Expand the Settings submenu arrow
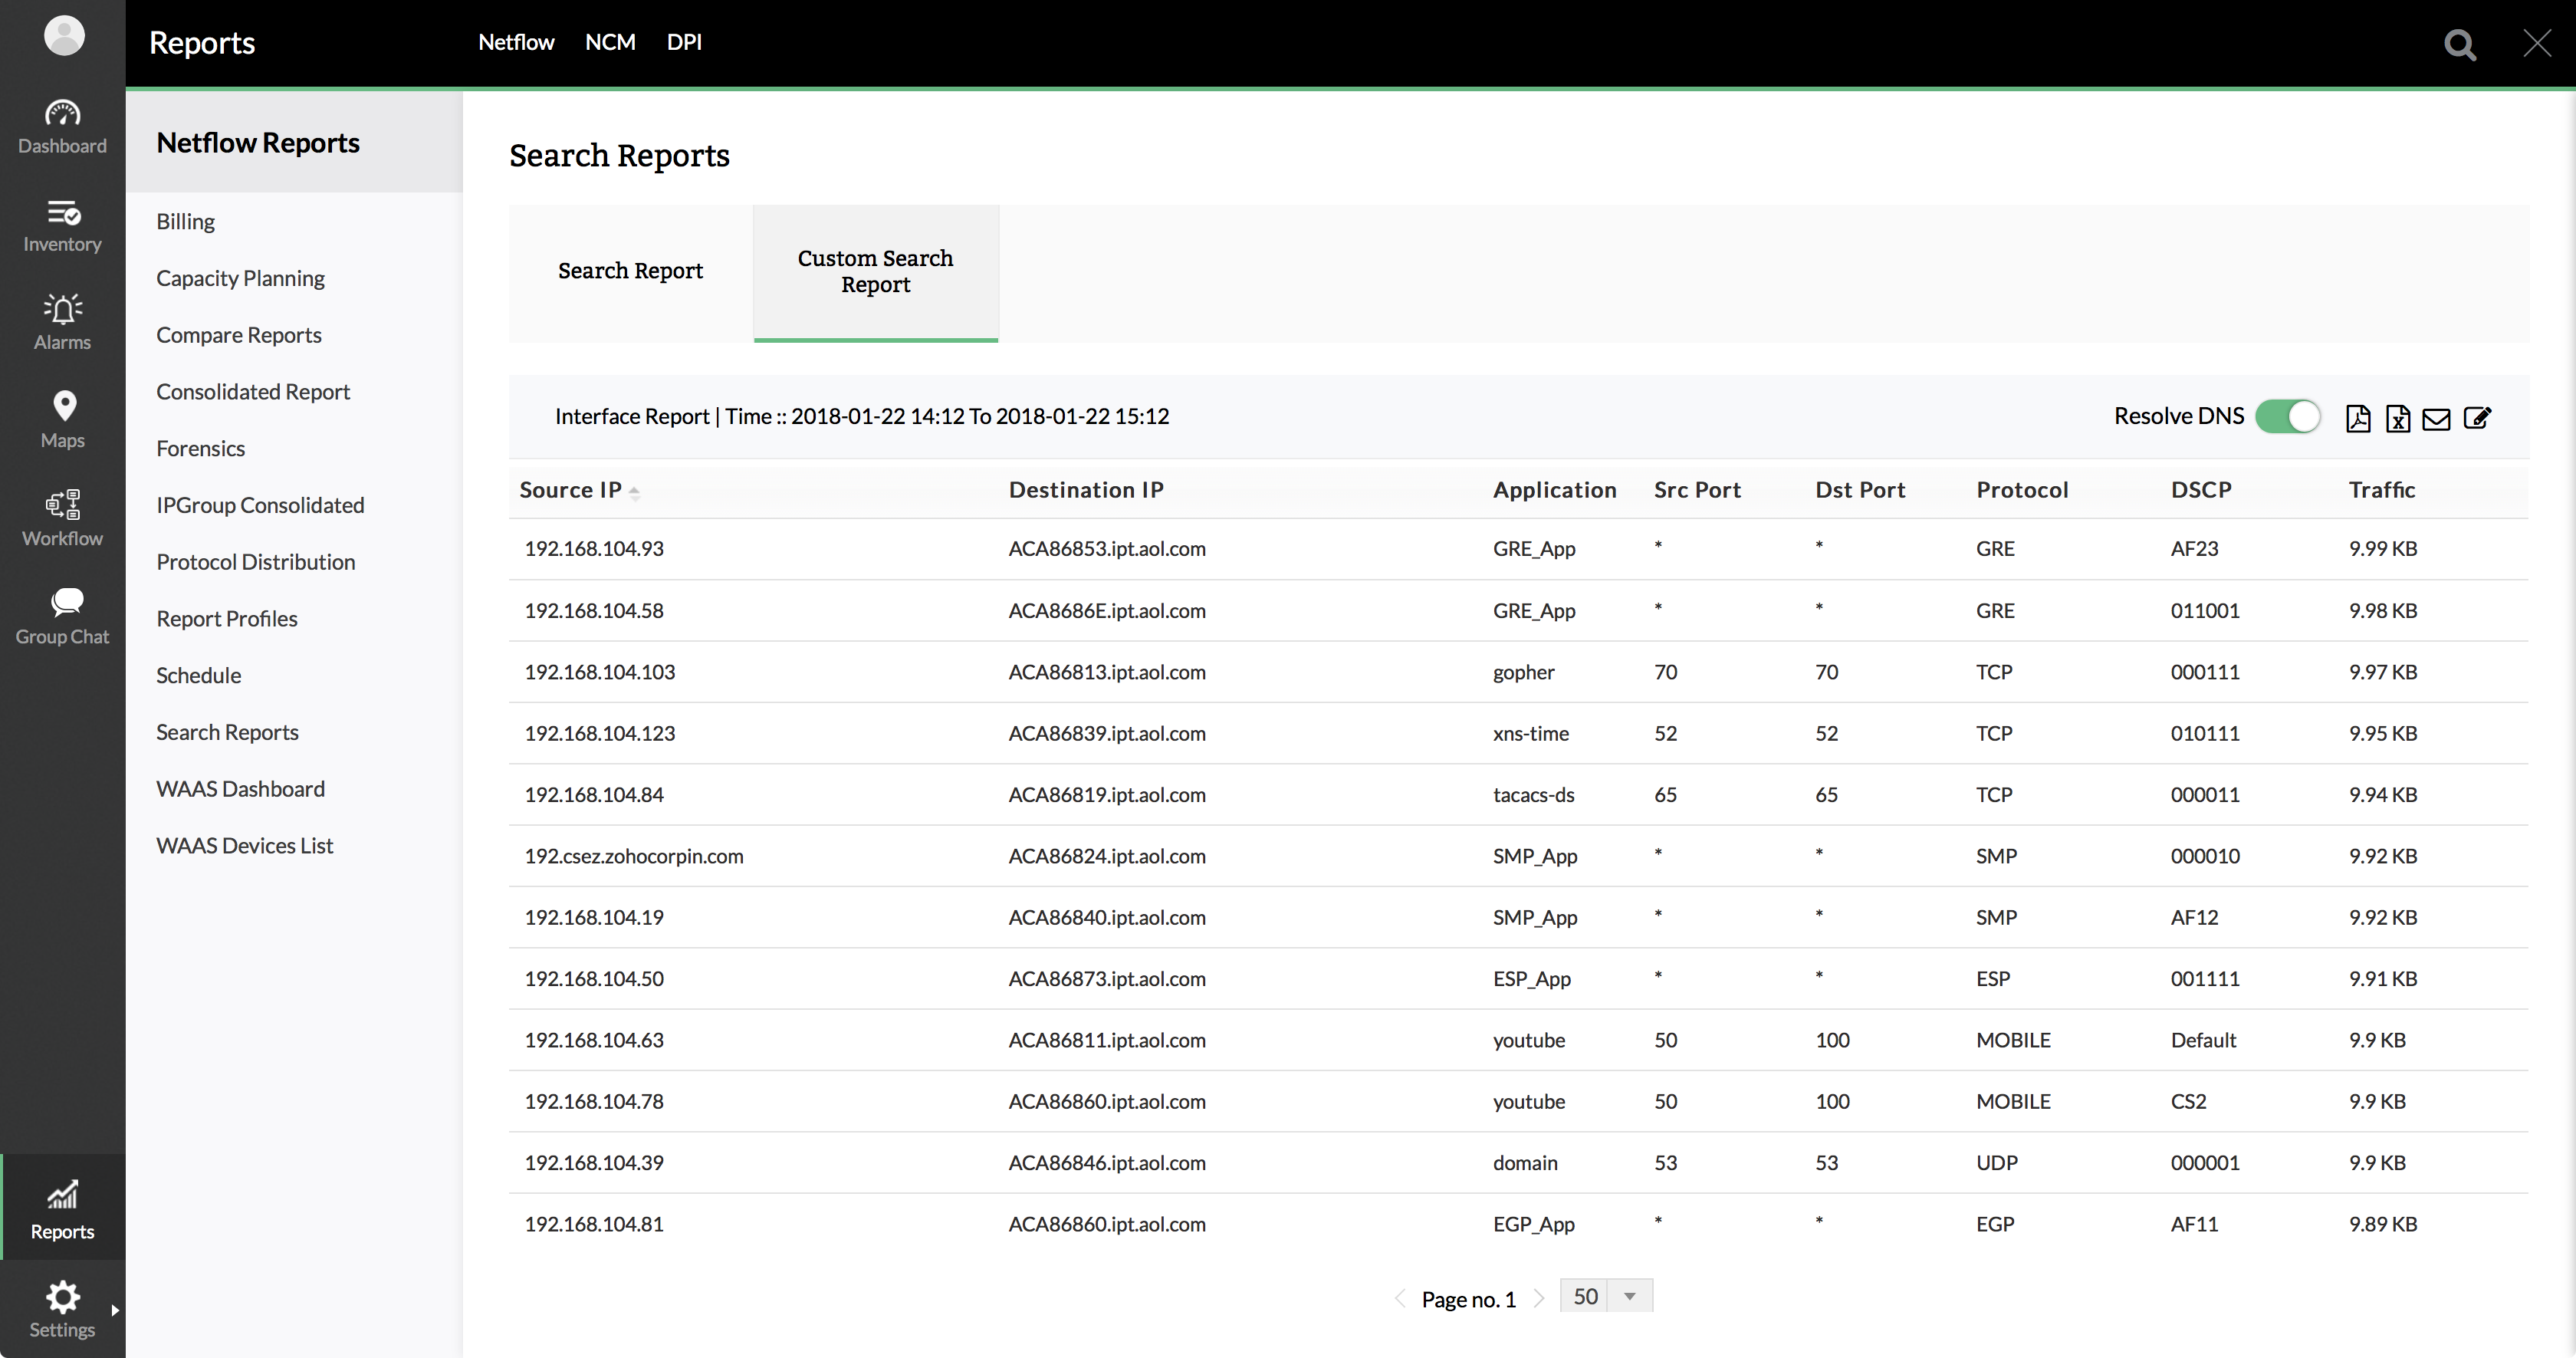The width and height of the screenshot is (2576, 1358). (x=115, y=1309)
